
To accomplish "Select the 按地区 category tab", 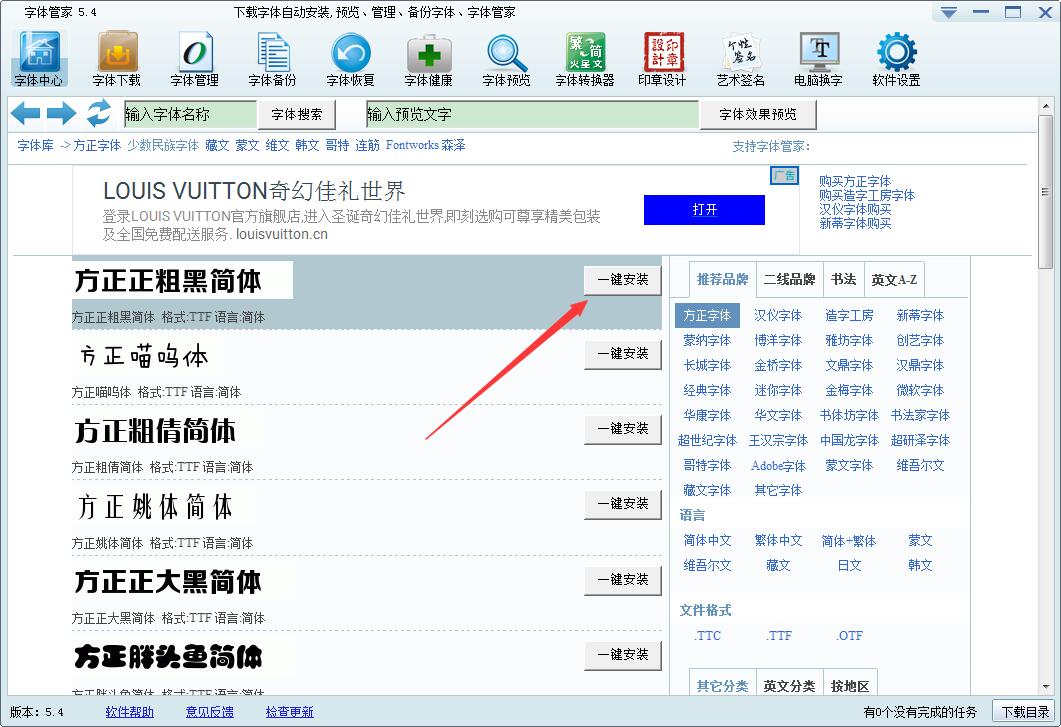I will (850, 686).
